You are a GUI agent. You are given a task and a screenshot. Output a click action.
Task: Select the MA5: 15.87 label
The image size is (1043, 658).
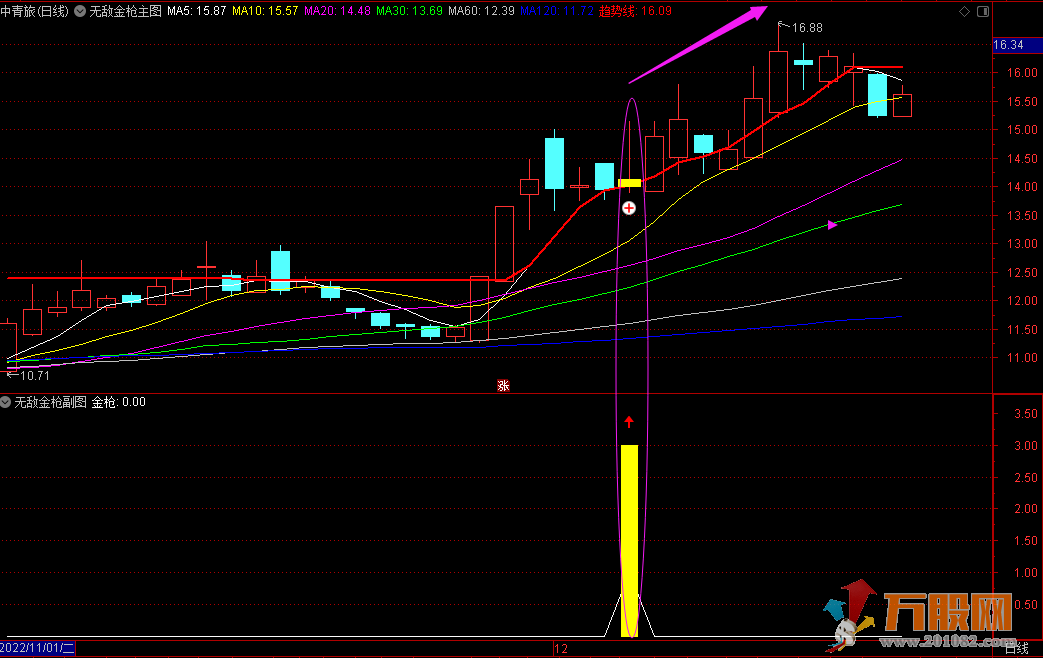(197, 11)
